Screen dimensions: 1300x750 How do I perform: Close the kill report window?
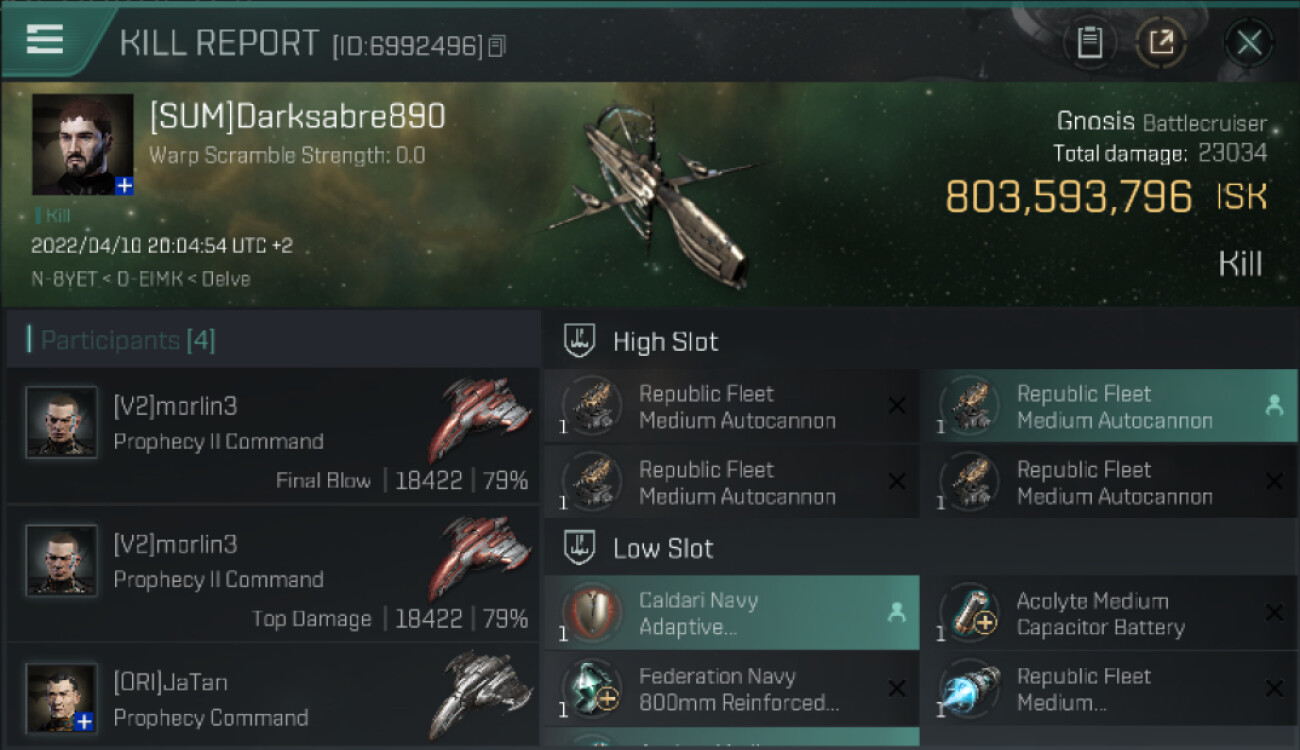(x=1248, y=43)
